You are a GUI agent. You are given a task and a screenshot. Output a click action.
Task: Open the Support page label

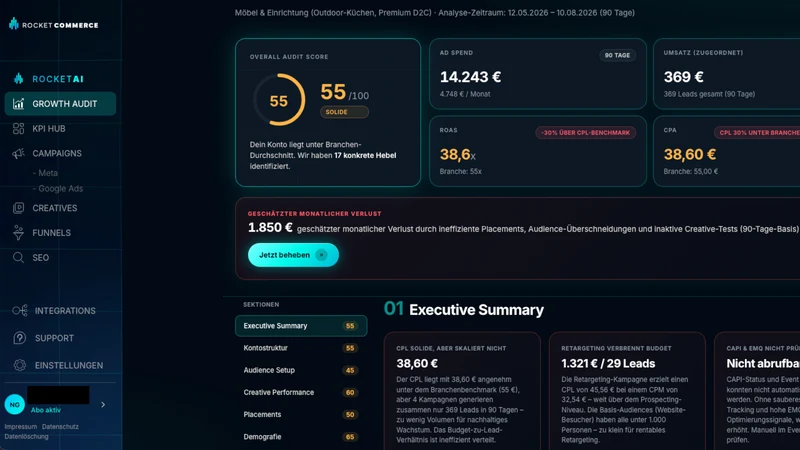[54, 338]
